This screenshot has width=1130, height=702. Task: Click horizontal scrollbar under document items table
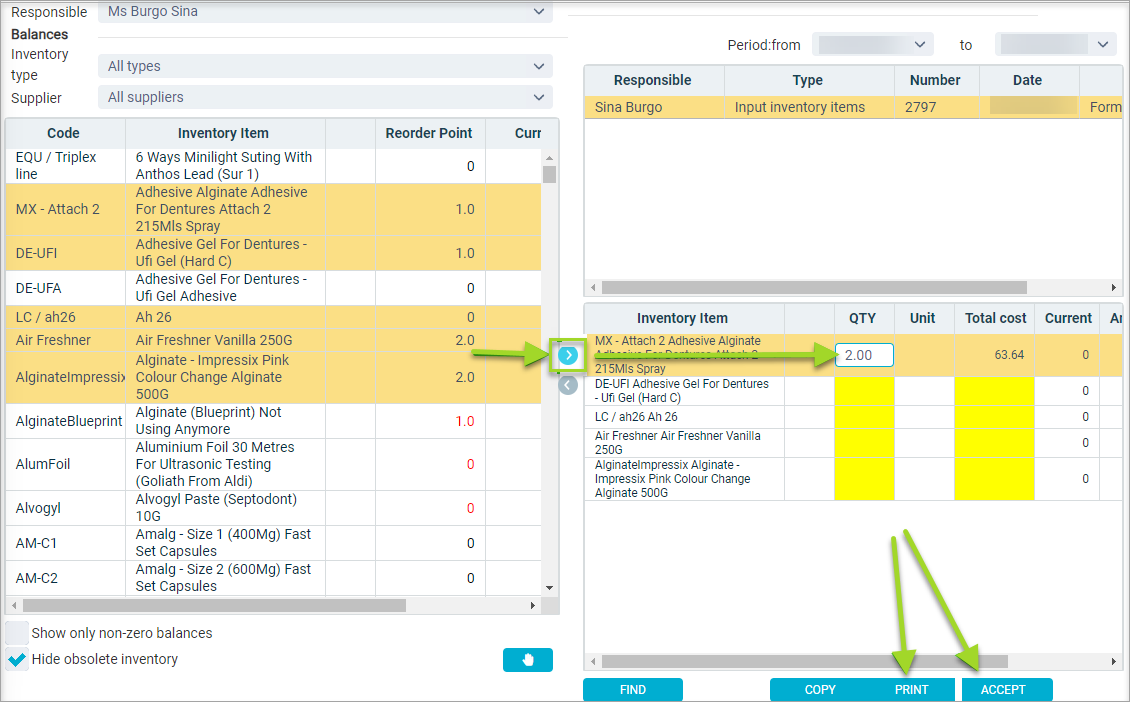[x=805, y=661]
